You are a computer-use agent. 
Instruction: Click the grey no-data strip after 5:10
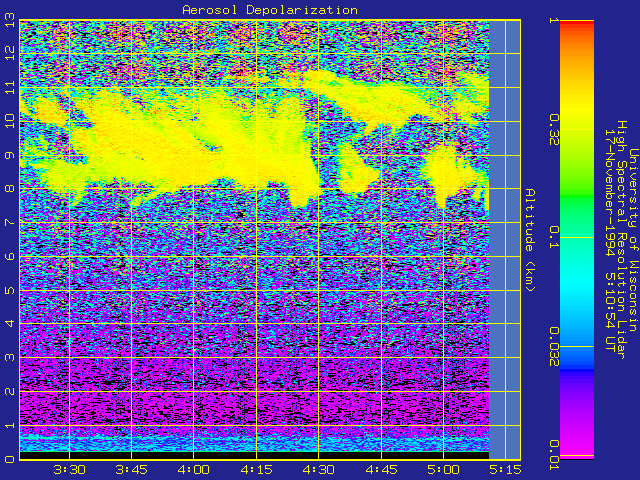(x=505, y=240)
